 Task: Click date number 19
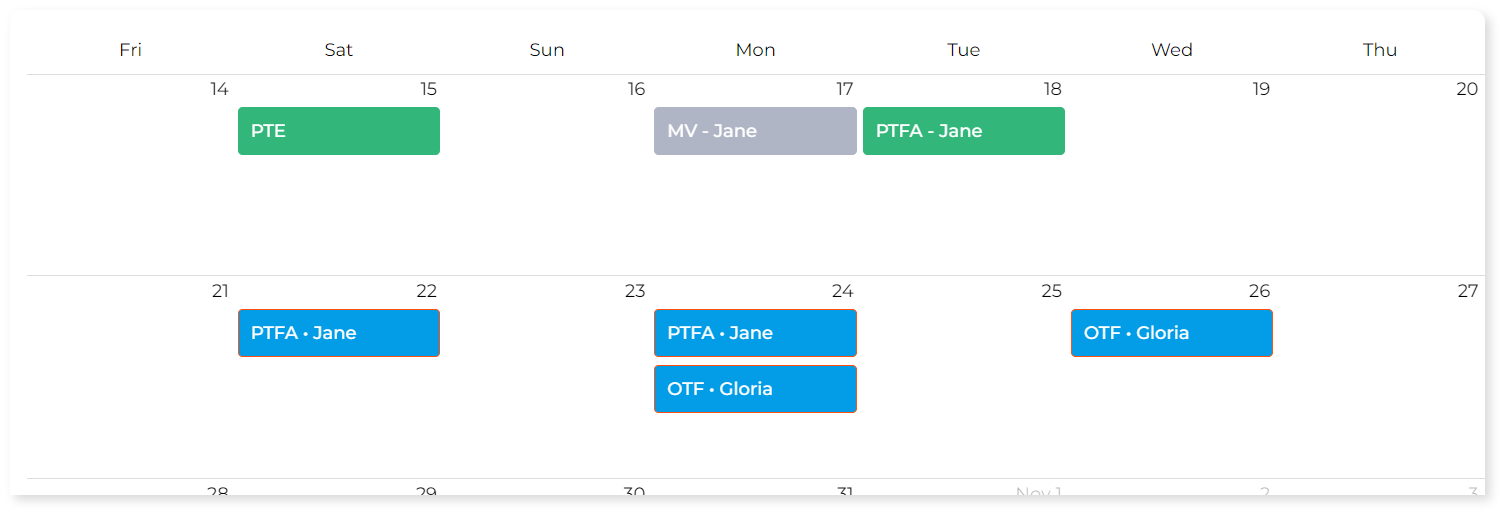pyautogui.click(x=1261, y=90)
